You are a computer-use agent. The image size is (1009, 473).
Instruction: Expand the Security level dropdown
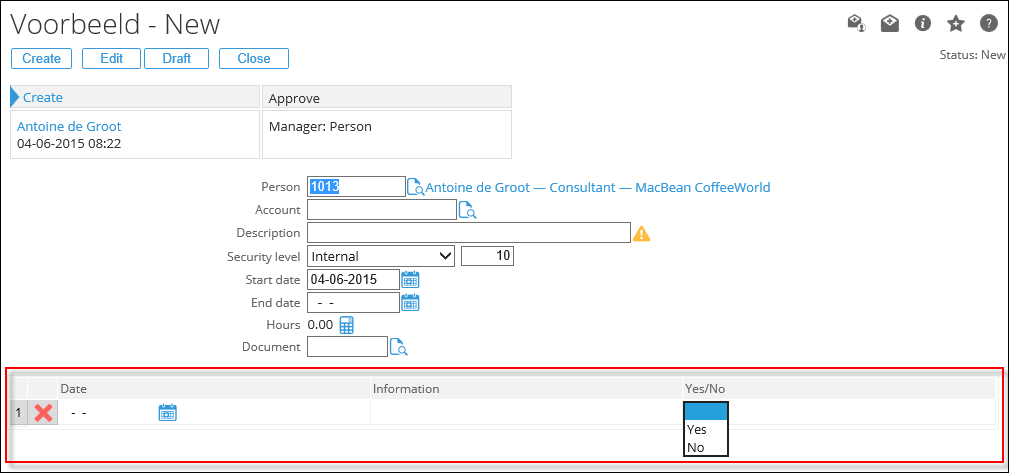pos(381,256)
